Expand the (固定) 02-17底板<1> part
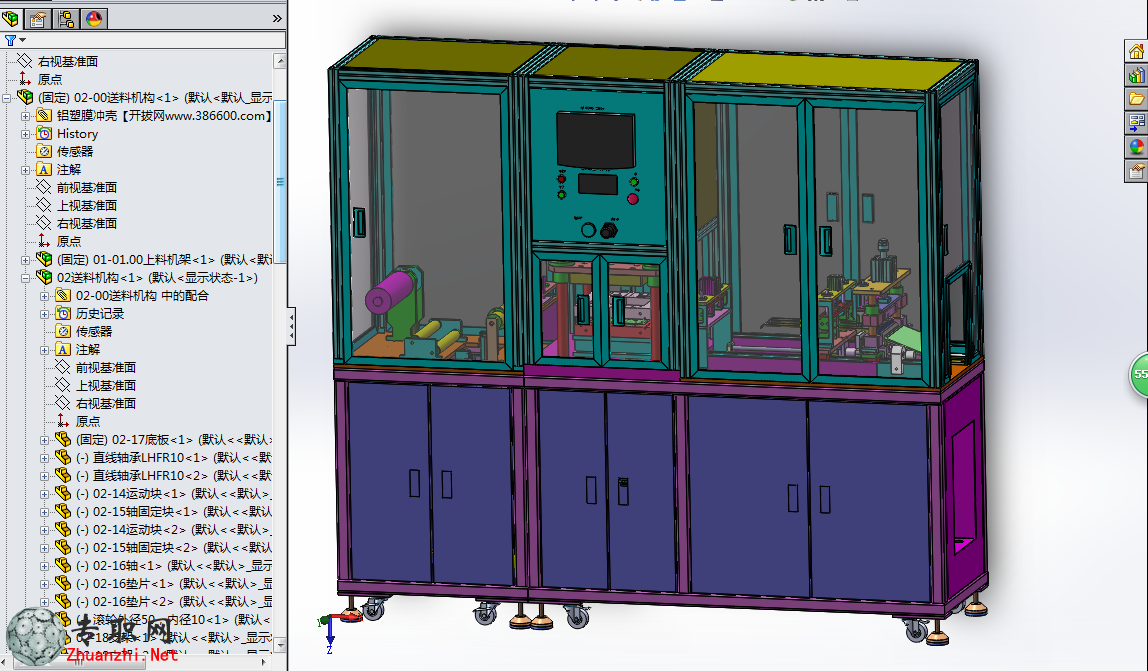Screen dimensions: 1148x671 tap(45, 440)
